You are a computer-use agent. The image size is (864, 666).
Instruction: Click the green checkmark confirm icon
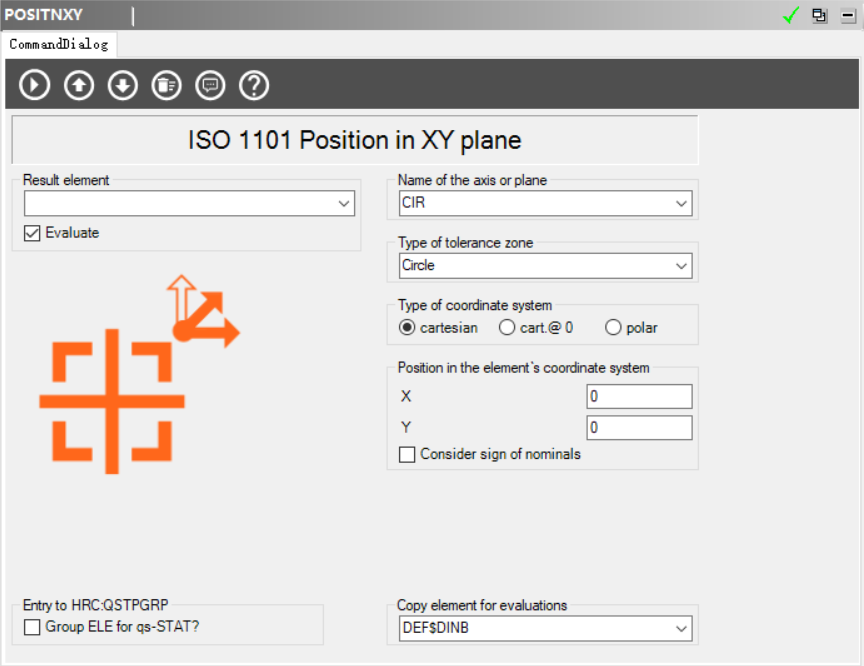pos(792,15)
